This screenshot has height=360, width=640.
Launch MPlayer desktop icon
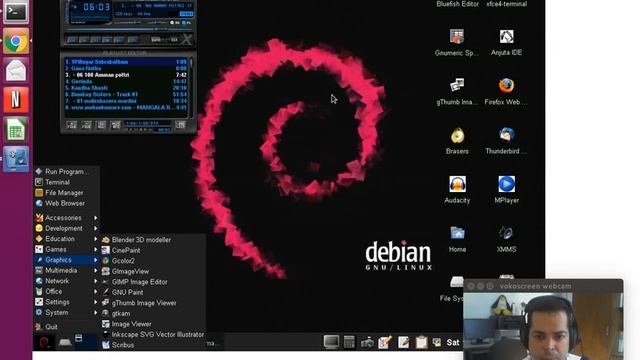point(507,190)
